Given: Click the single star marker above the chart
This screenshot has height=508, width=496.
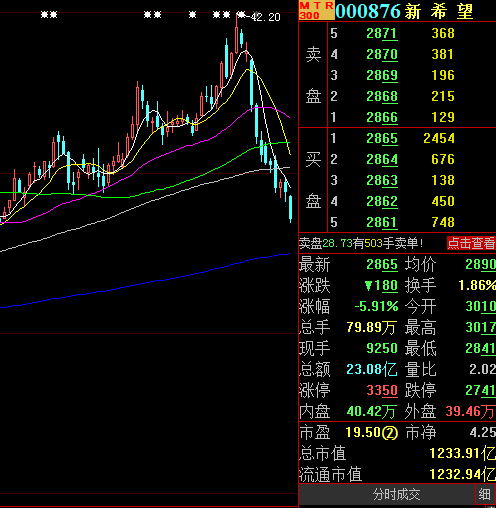Looking at the screenshot, I should tap(192, 15).
